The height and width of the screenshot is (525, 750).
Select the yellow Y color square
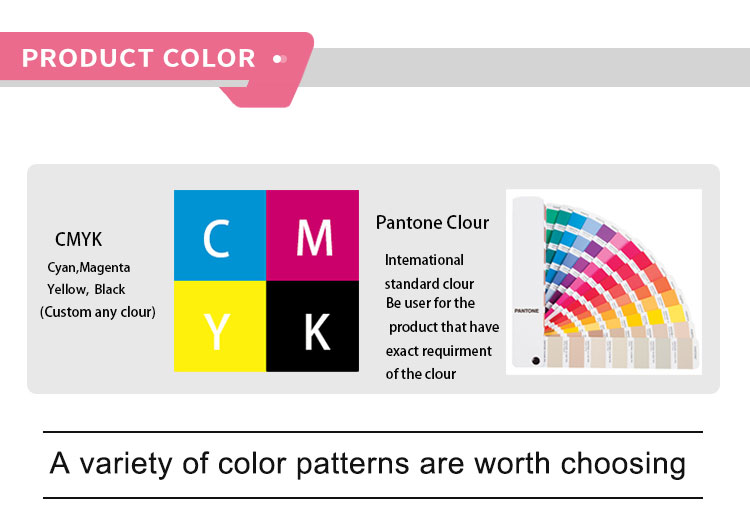(x=220, y=327)
